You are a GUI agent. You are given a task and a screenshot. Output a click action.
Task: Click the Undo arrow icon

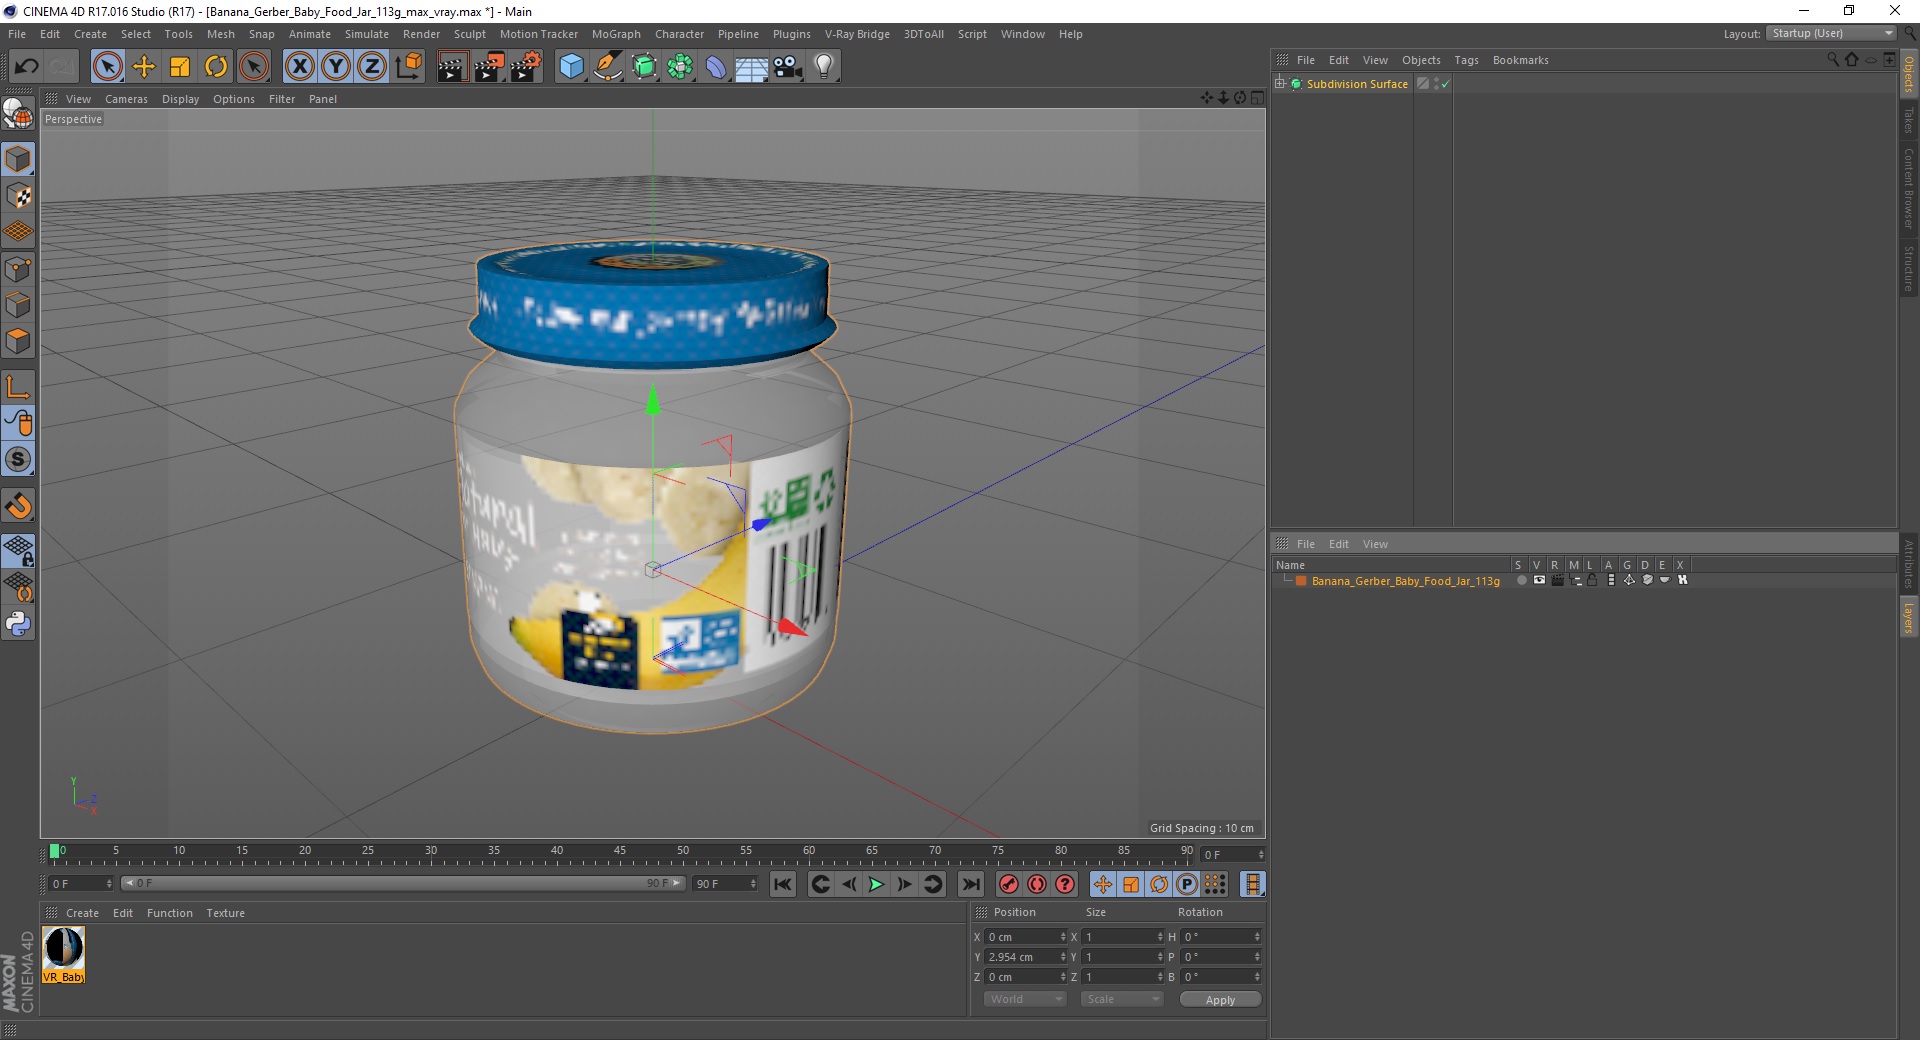pyautogui.click(x=26, y=67)
